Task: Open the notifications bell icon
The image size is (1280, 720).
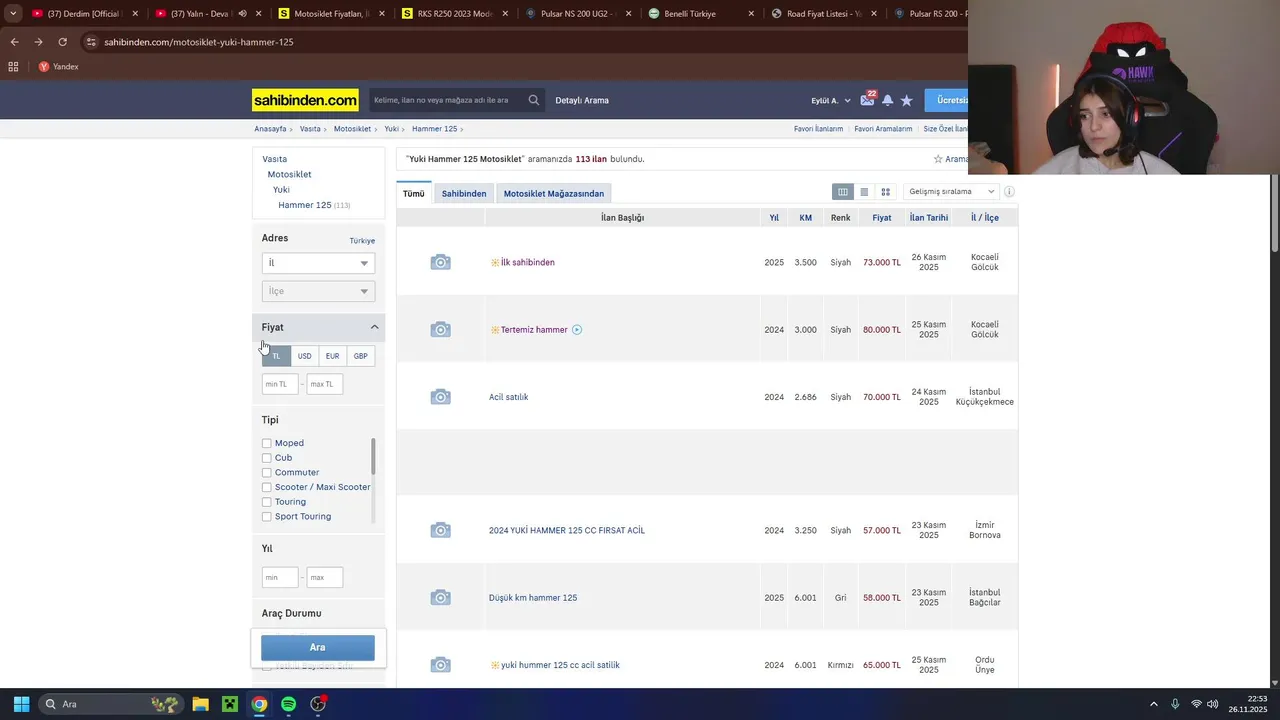Action: click(887, 100)
